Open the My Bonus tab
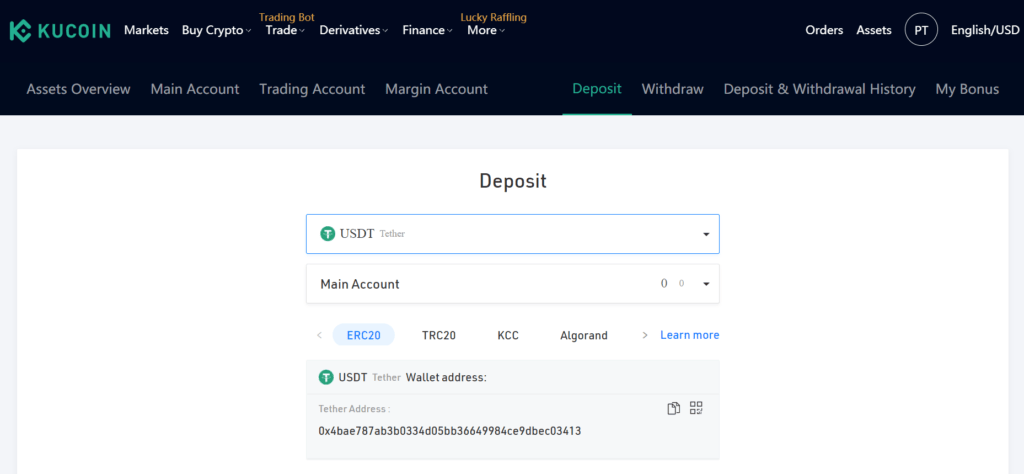This screenshot has height=474, width=1024. coord(967,89)
